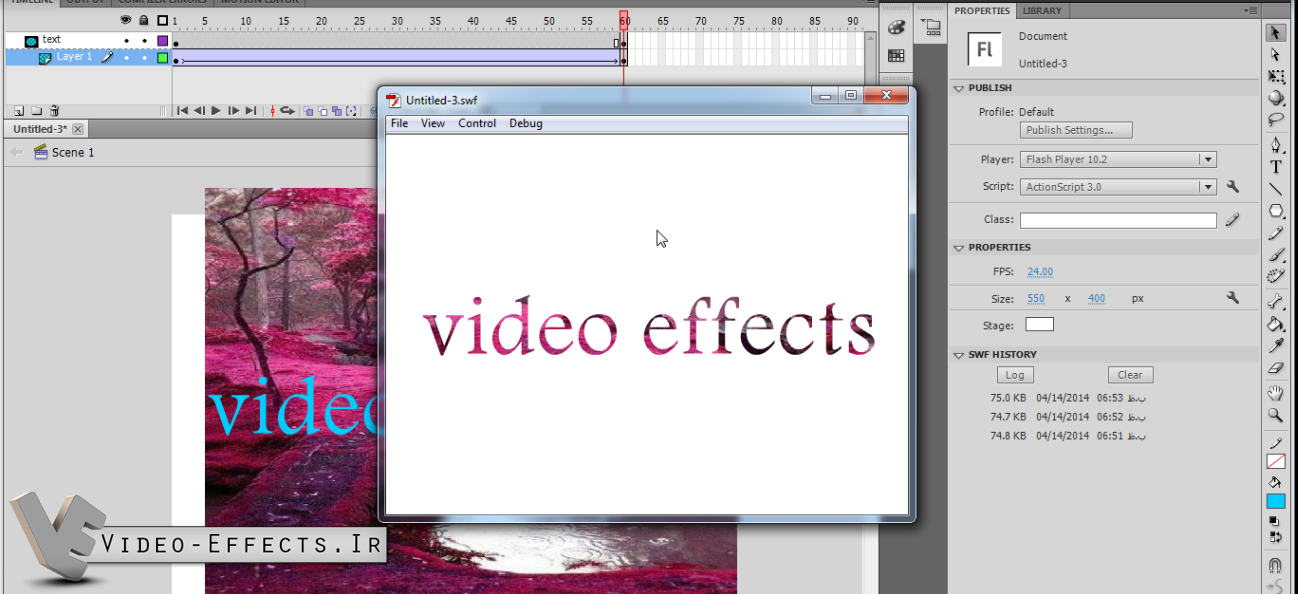Click the Play button in timeline controls

click(216, 111)
